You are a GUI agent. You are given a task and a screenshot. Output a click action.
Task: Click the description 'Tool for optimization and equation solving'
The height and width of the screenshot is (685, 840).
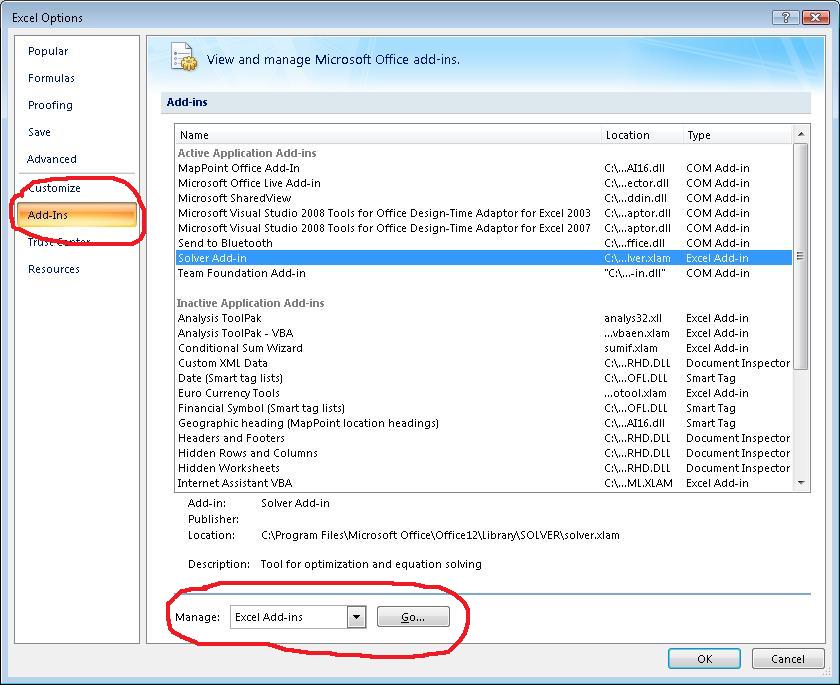(x=371, y=564)
